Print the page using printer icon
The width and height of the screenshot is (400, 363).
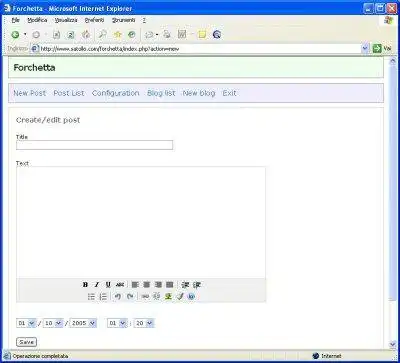click(167, 34)
